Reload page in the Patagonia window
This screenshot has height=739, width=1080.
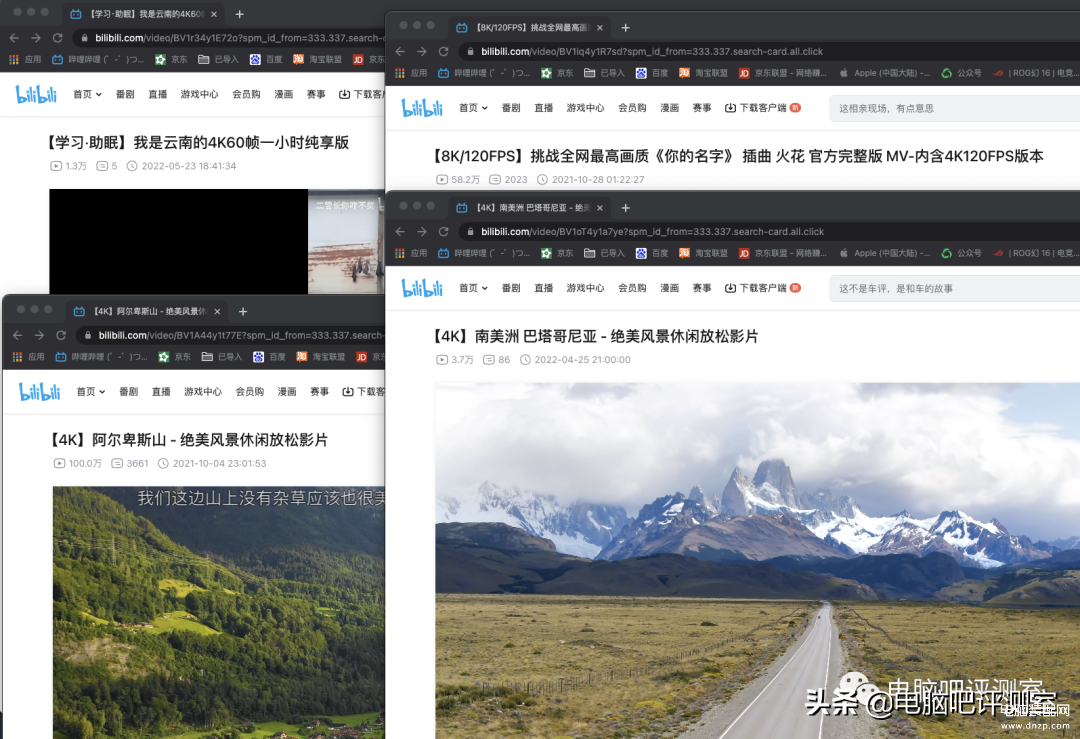pyautogui.click(x=444, y=231)
